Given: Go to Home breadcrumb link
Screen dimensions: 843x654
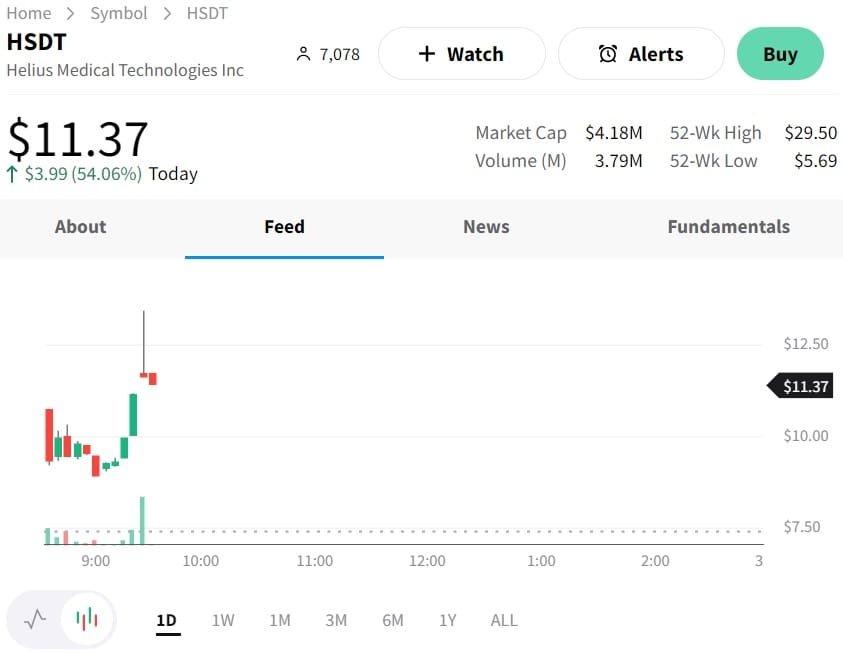Looking at the screenshot, I should coord(29,13).
